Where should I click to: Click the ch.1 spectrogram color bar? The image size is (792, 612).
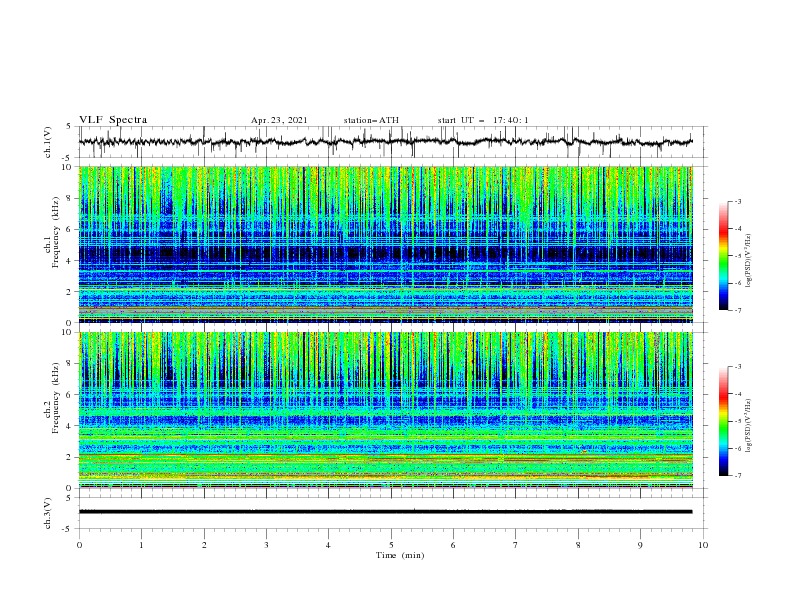pos(723,255)
